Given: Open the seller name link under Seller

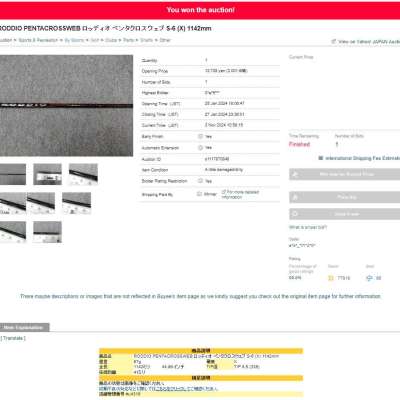Looking at the screenshot, I should point(302,246).
